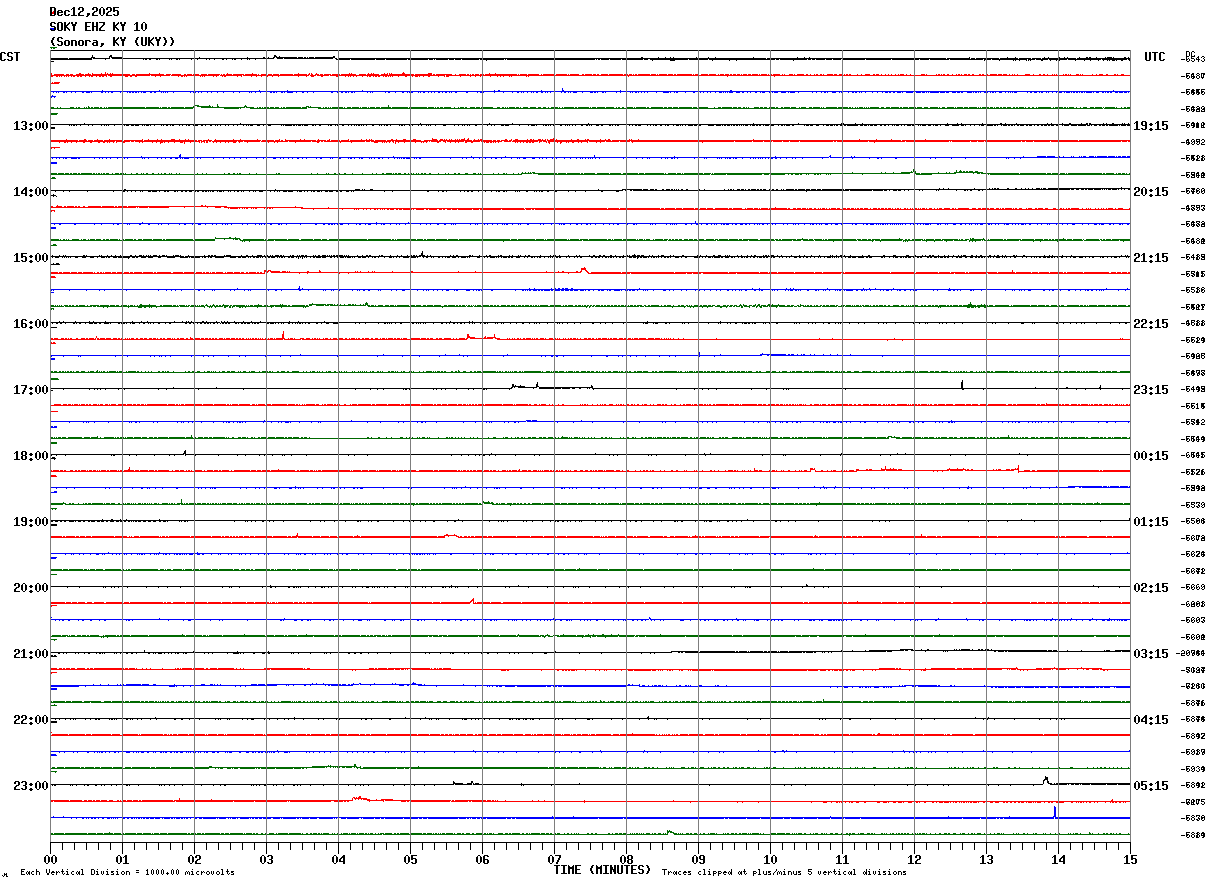Viewport: 1210px width, 886px height.
Task: Click the black spike on the 17:00 trace
Action: (962, 384)
